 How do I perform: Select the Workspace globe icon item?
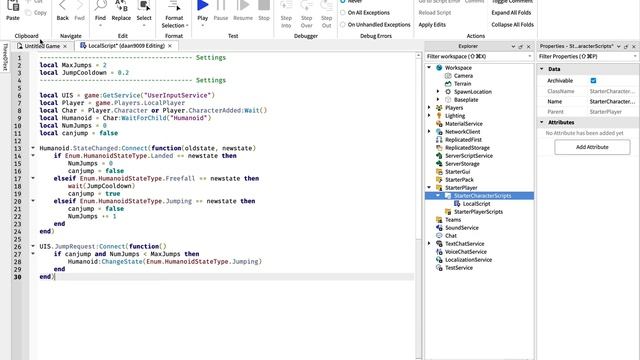point(439,68)
